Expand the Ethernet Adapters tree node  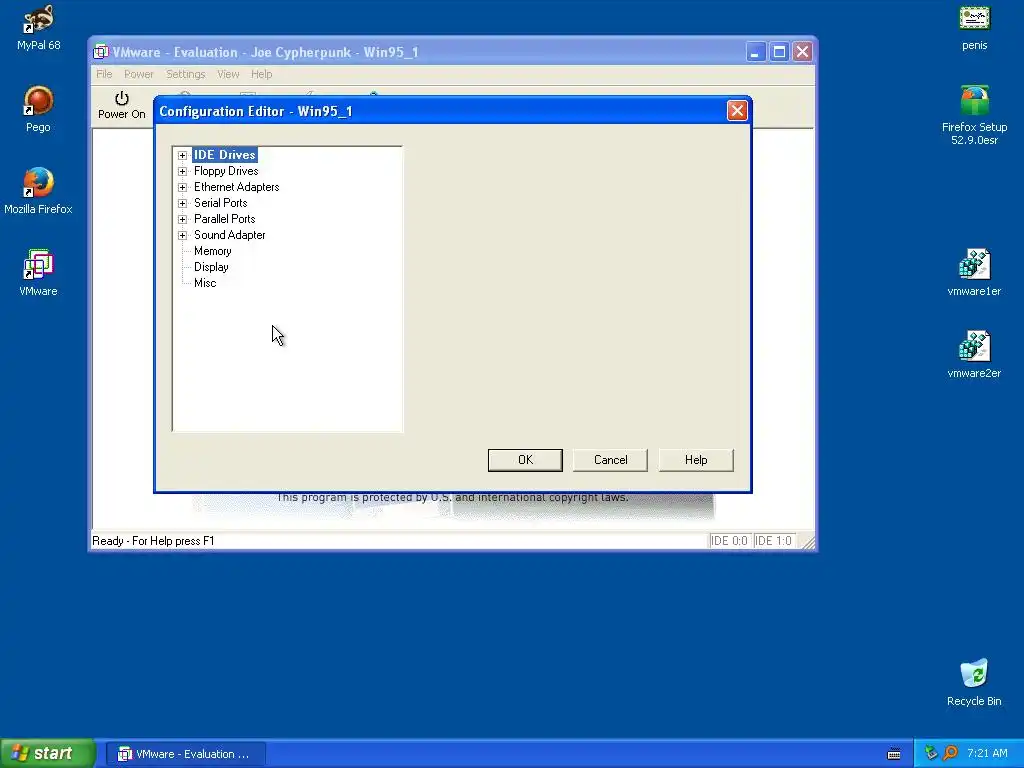pyautogui.click(x=182, y=187)
